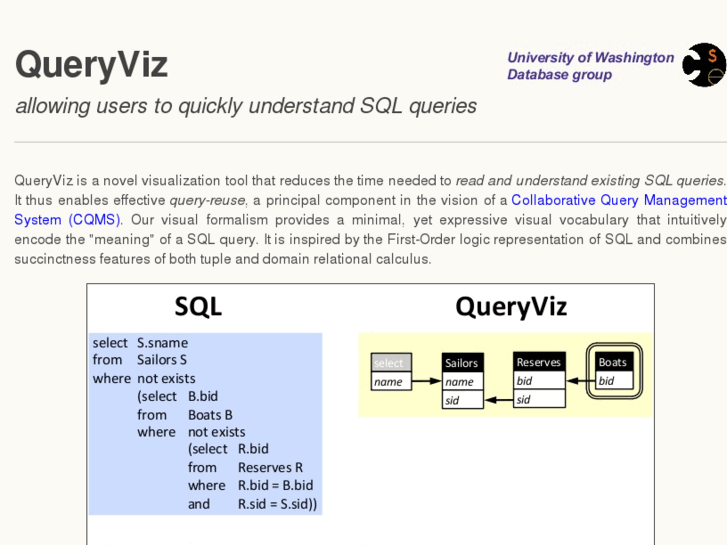The height and width of the screenshot is (545, 727).
Task: Click the University of Washington Database group text
Action: (x=590, y=66)
